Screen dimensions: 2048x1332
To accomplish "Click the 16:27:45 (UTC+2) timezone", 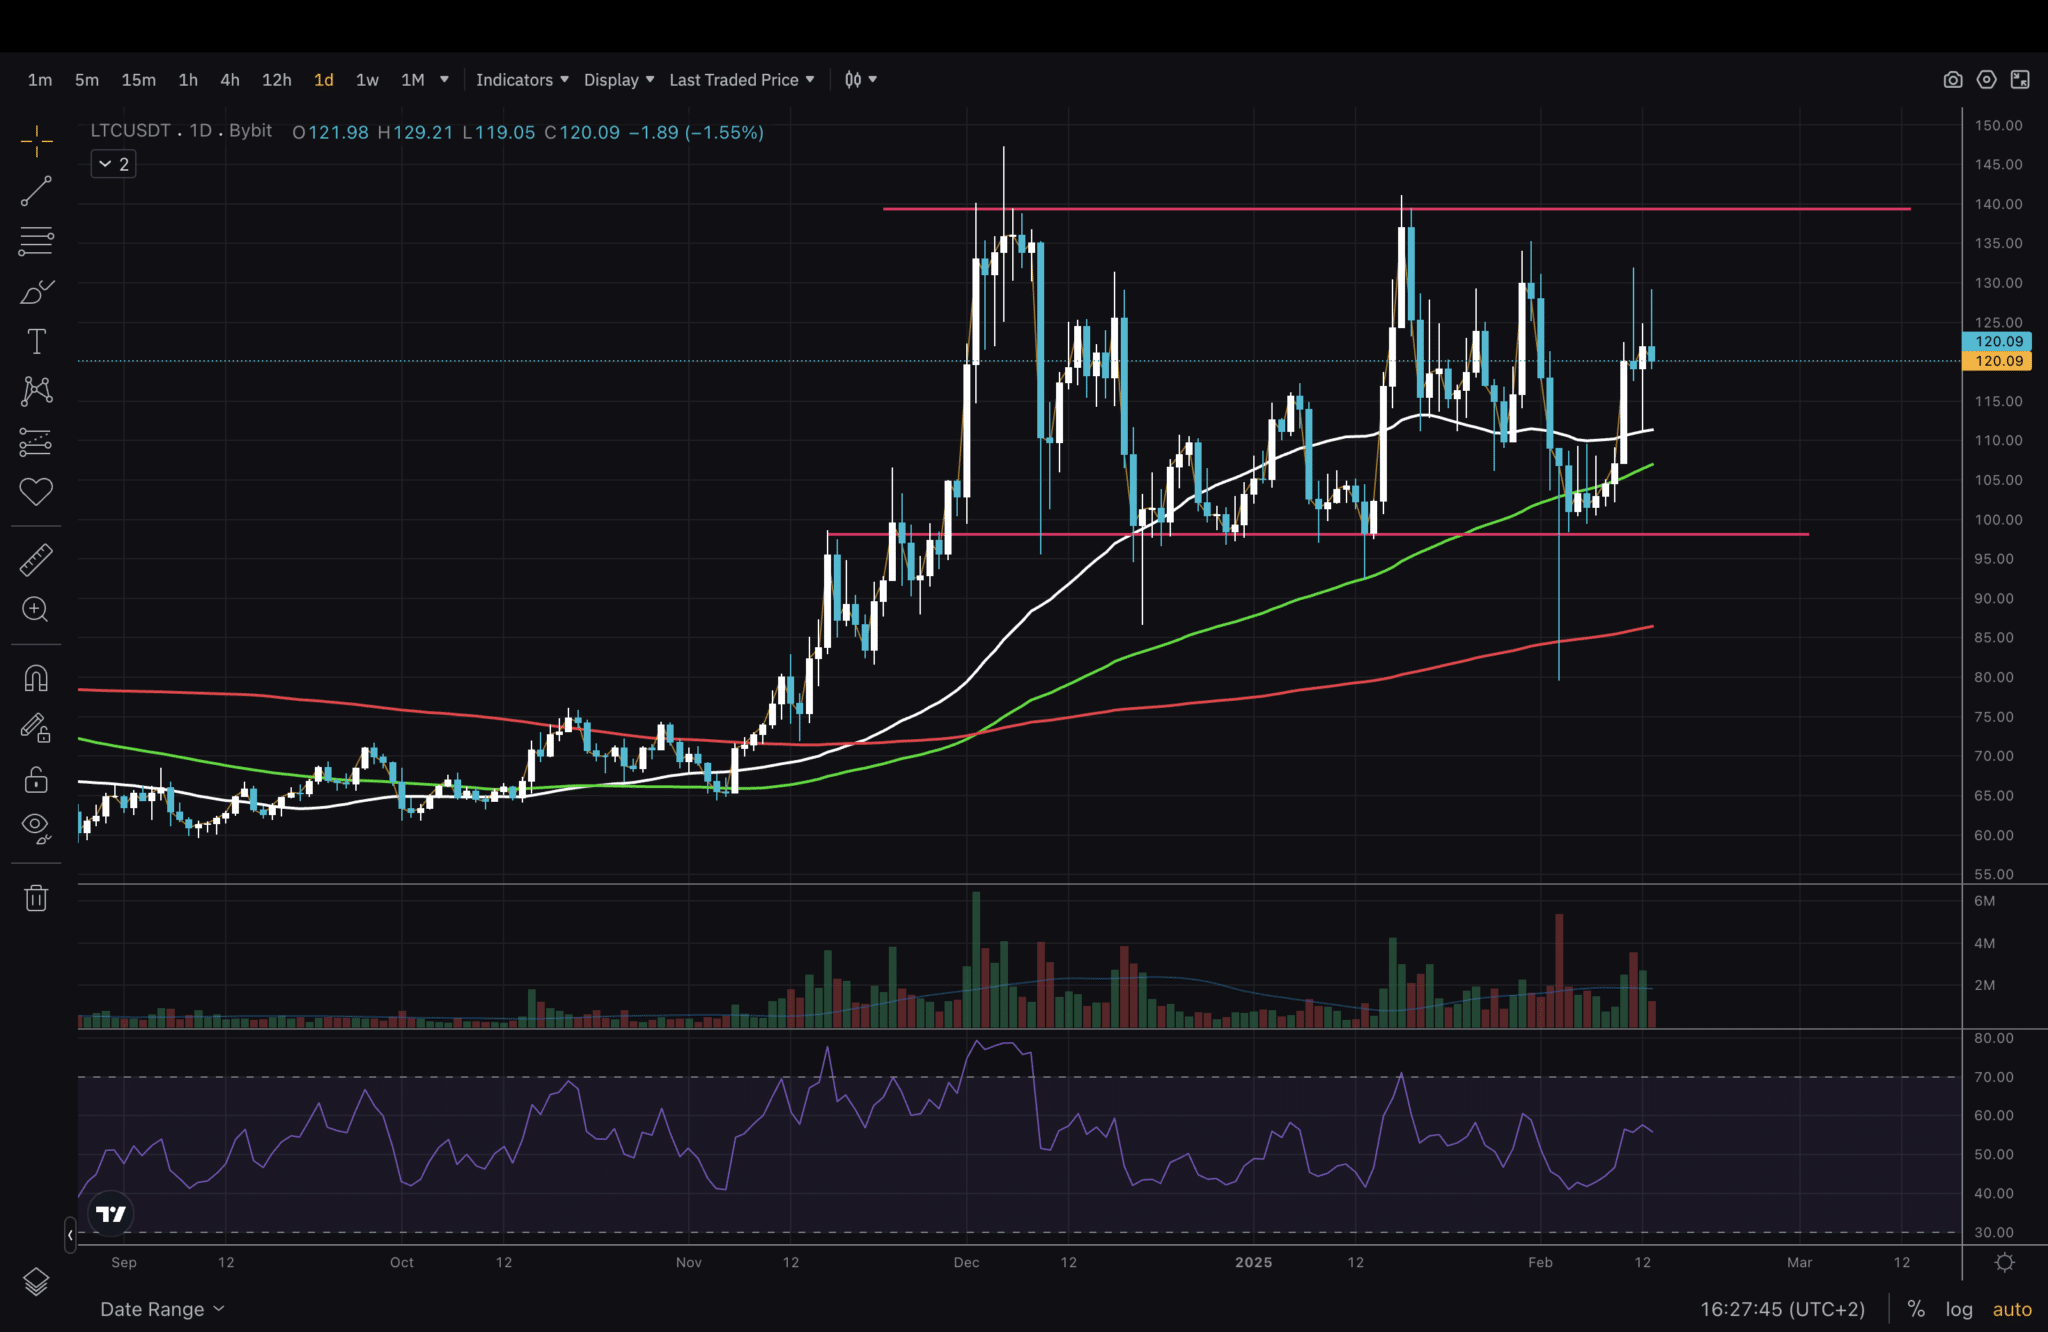I will tap(1783, 1309).
